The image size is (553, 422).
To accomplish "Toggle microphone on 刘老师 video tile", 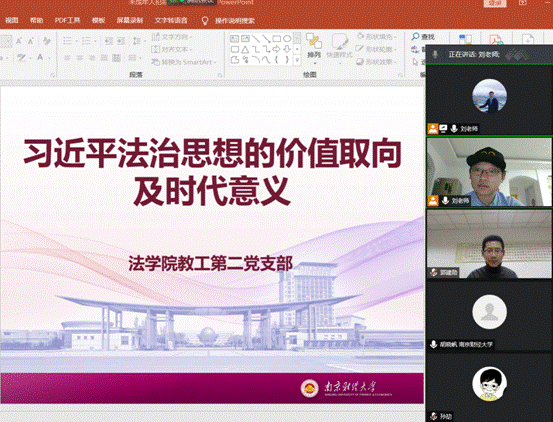I will 445,201.
